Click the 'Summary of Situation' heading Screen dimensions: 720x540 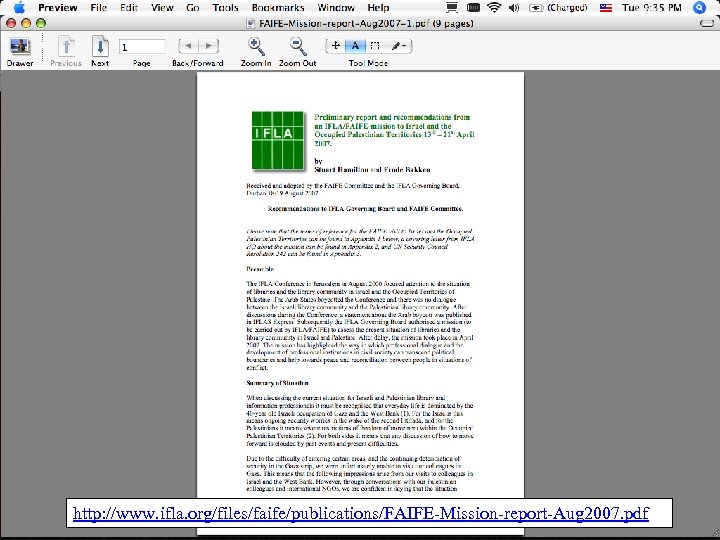(277, 383)
